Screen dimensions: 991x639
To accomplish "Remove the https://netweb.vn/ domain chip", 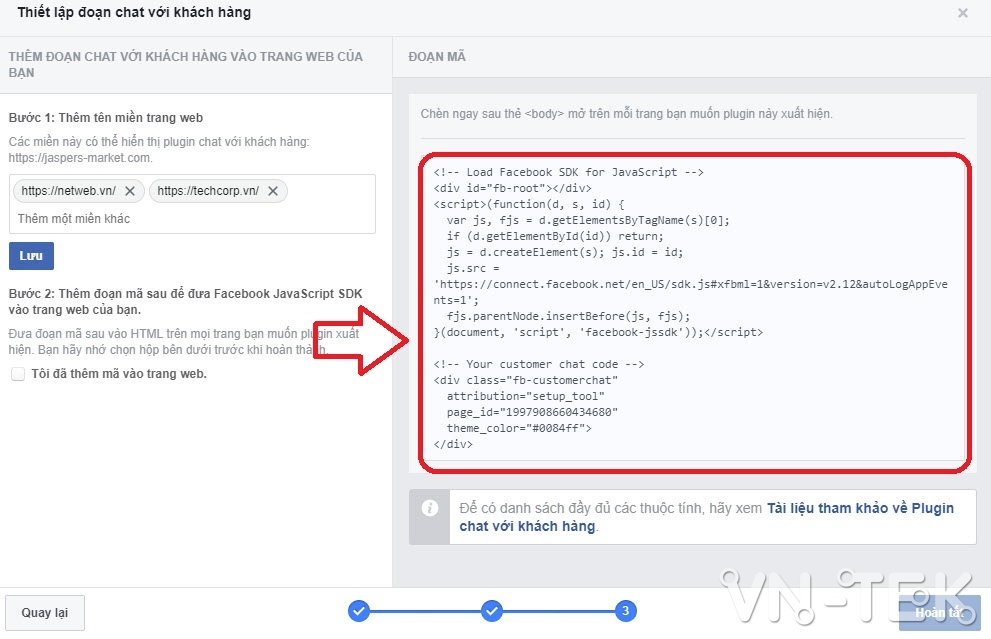I will [130, 191].
